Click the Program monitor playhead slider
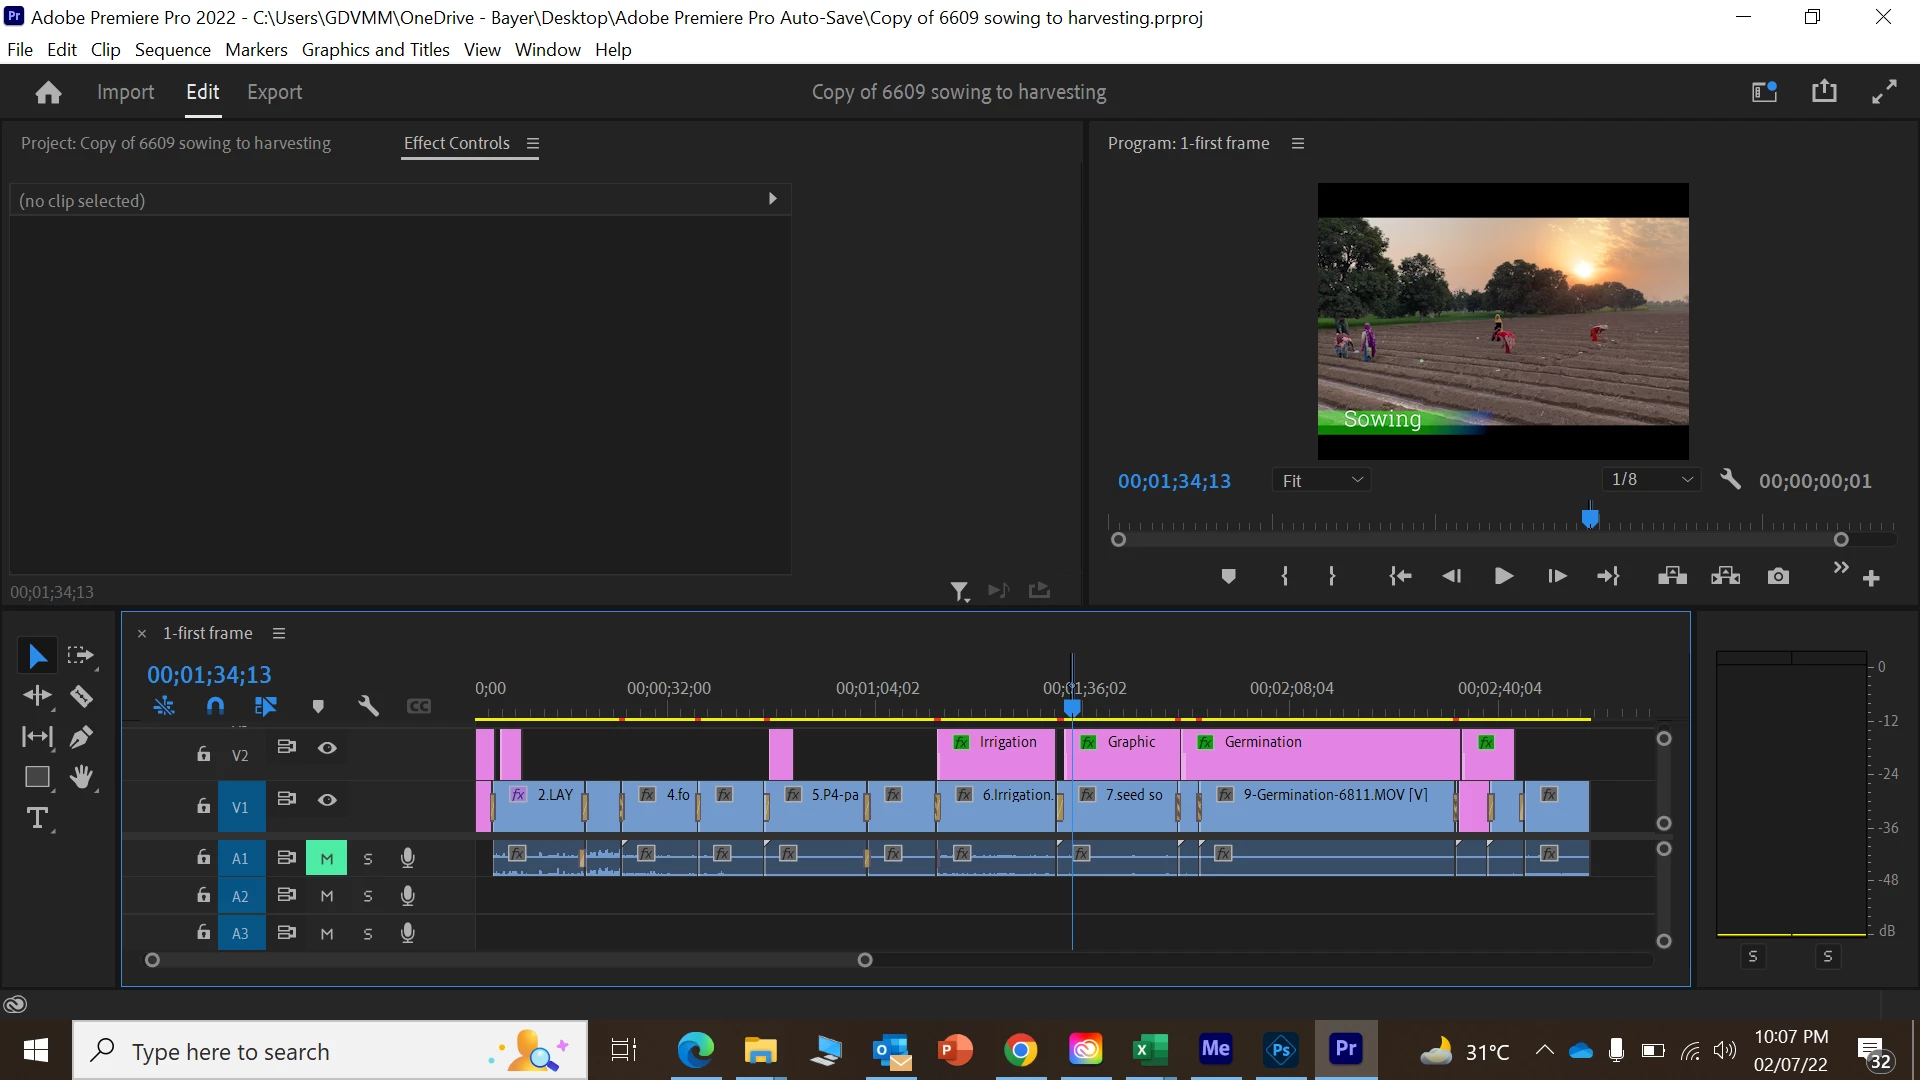 [1590, 518]
